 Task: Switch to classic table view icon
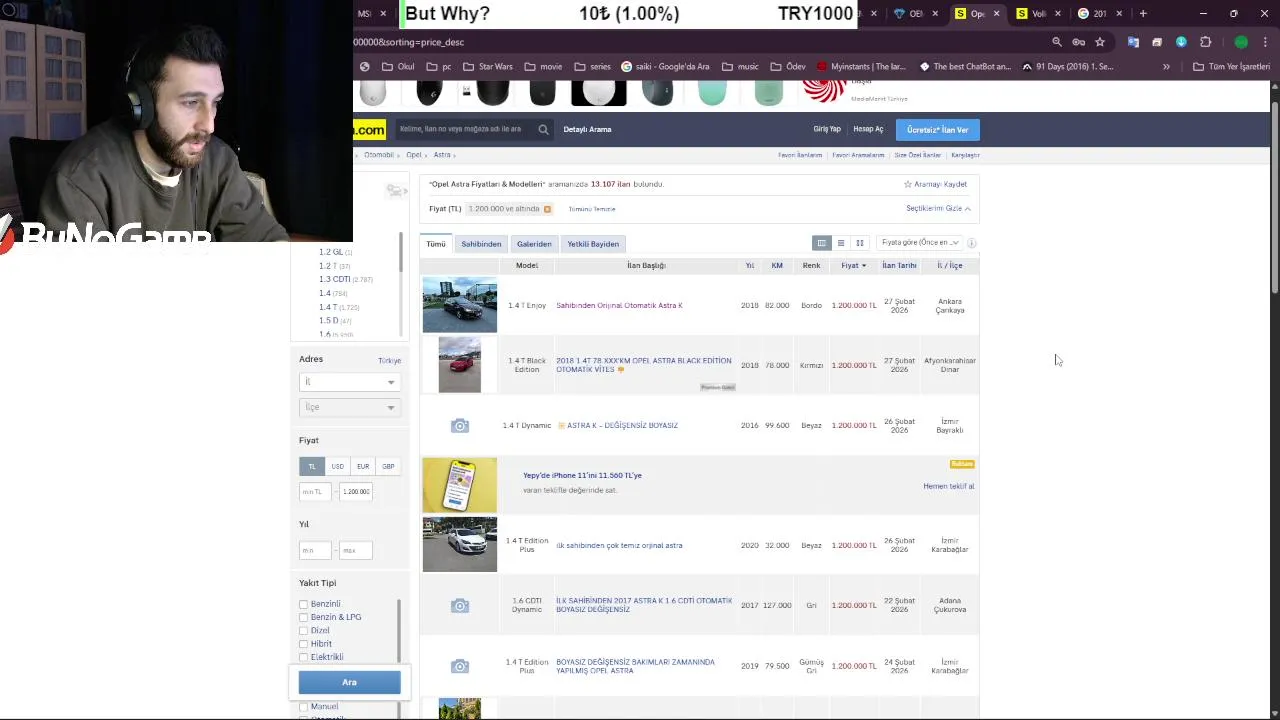(821, 243)
